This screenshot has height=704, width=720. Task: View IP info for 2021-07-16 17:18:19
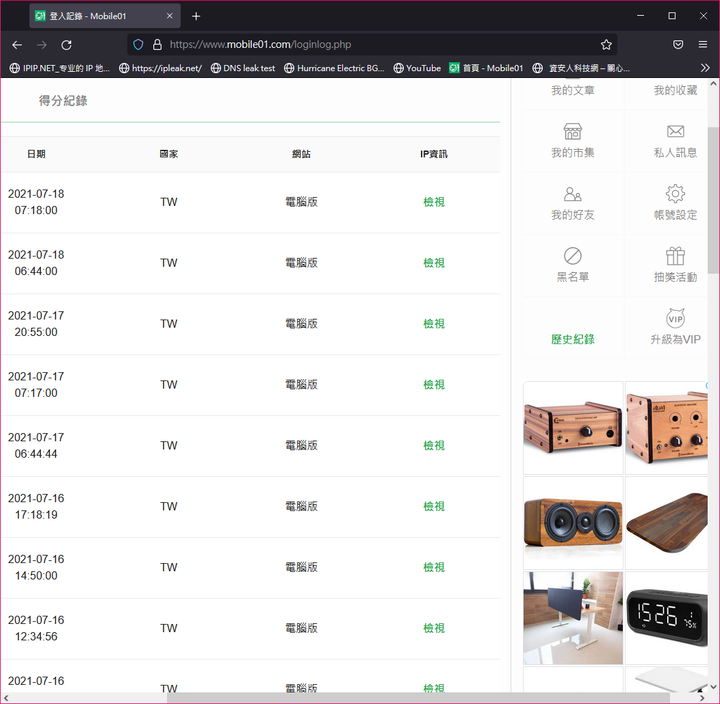434,506
